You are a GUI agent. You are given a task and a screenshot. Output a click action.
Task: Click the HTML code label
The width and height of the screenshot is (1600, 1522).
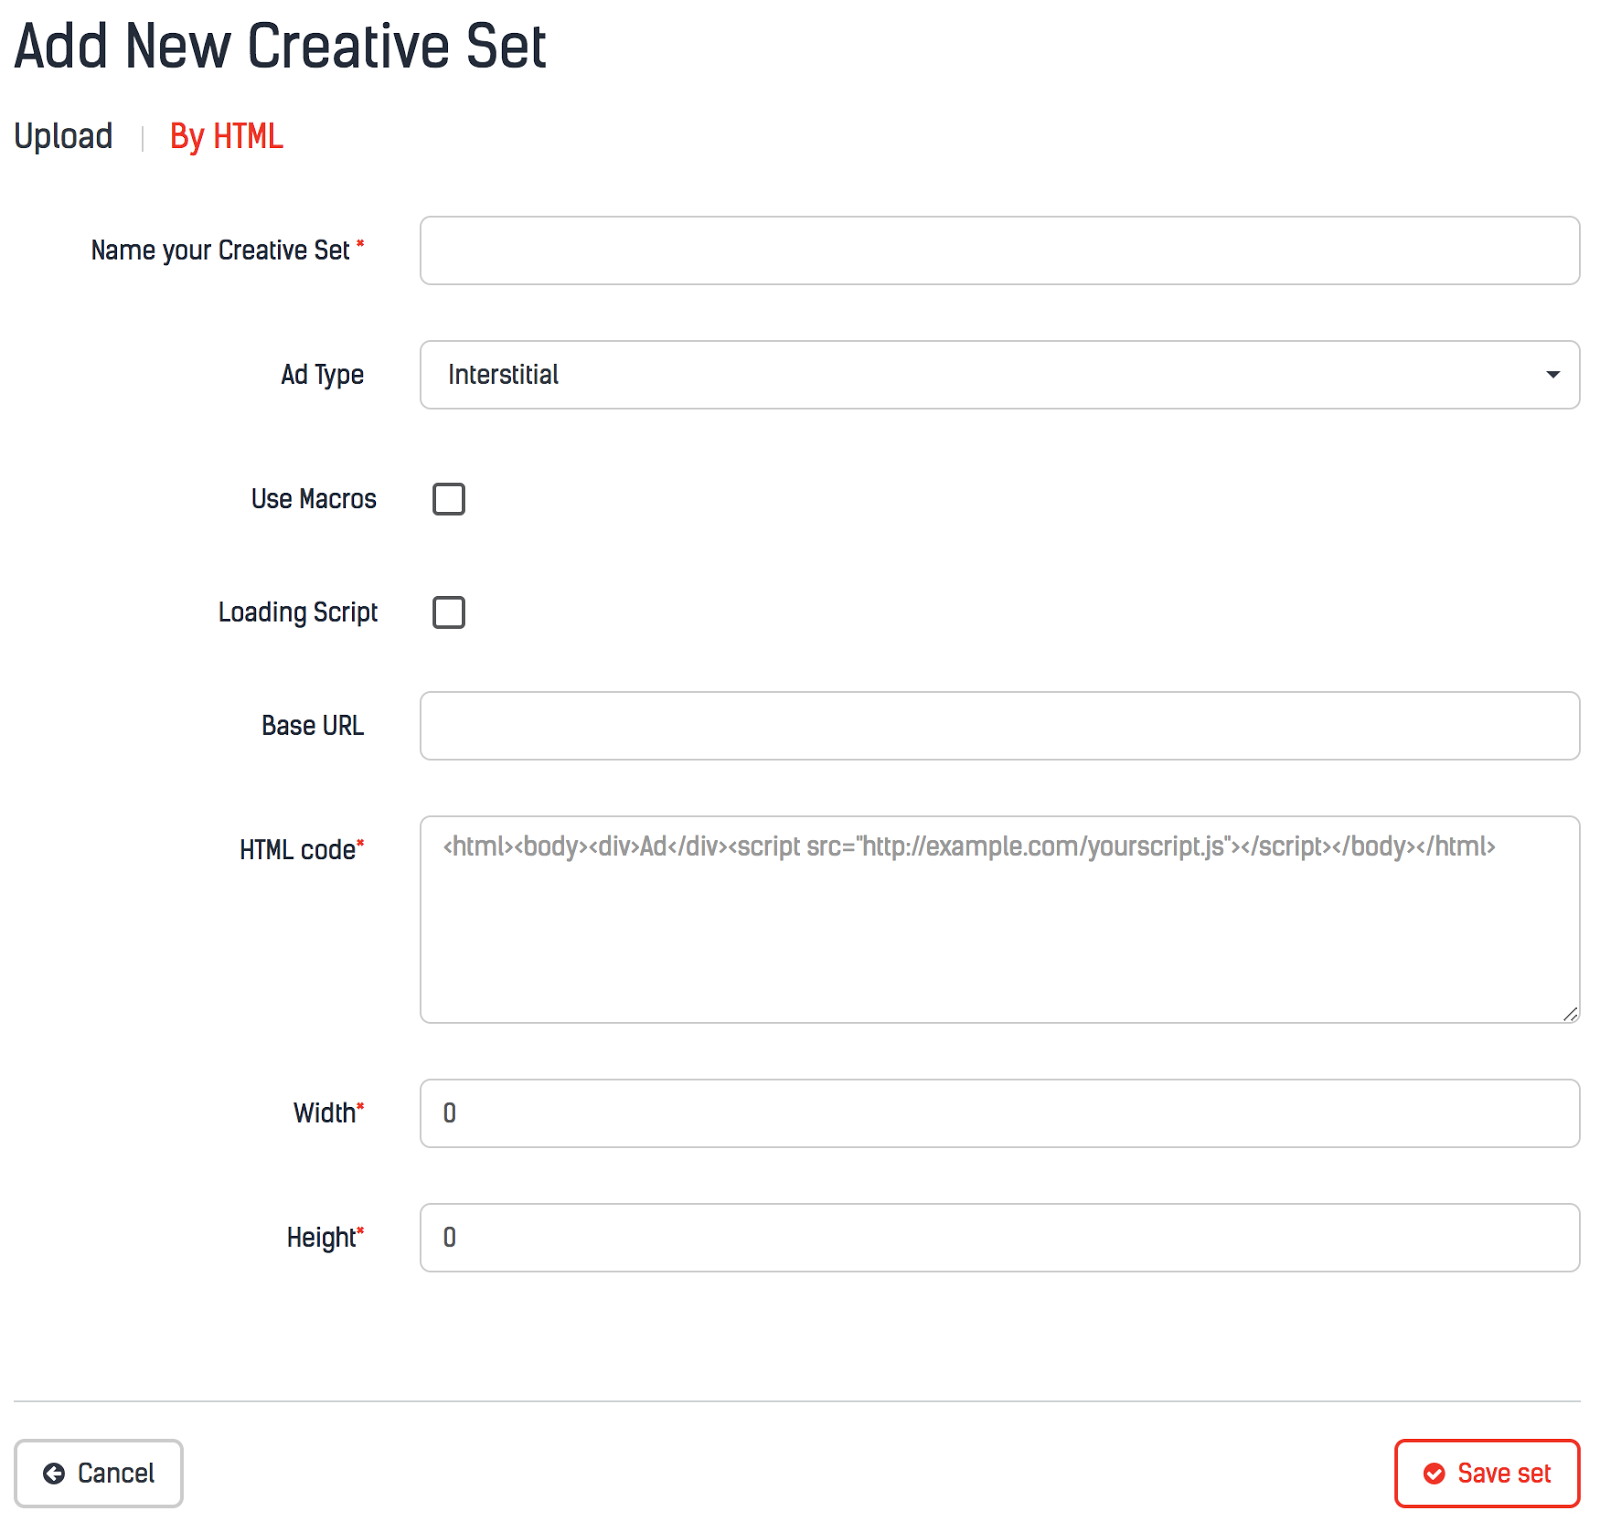298,850
